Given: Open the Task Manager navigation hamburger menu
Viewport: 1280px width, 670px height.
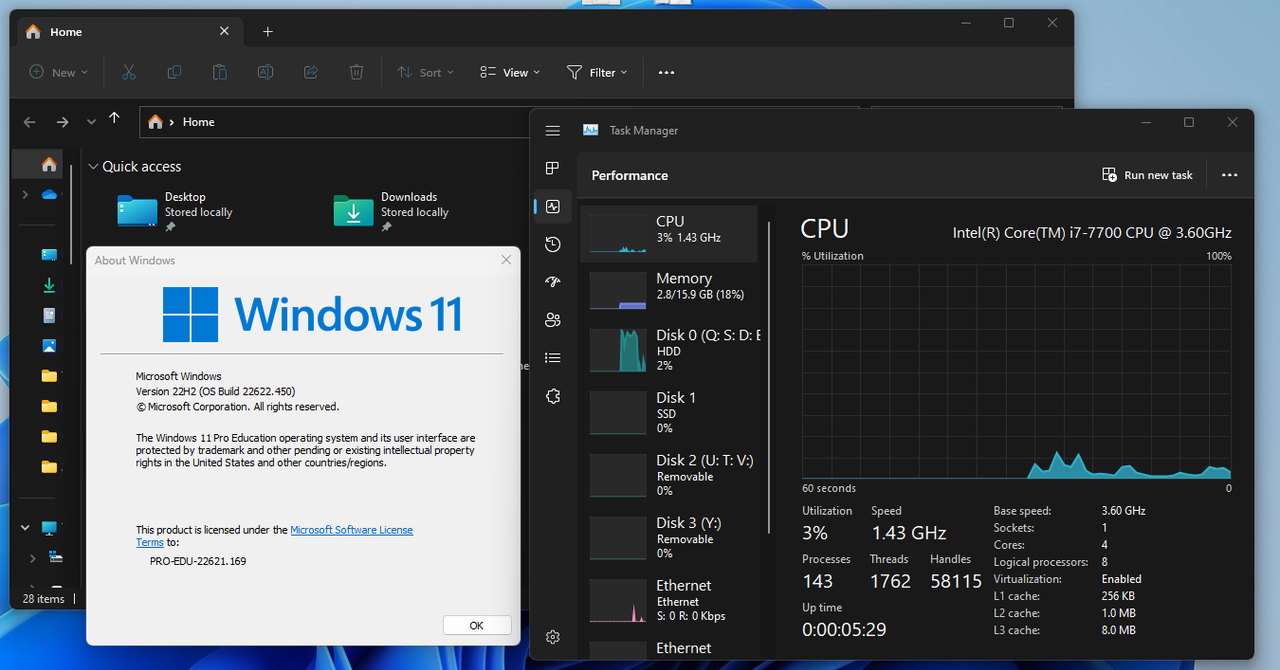Looking at the screenshot, I should tap(553, 131).
